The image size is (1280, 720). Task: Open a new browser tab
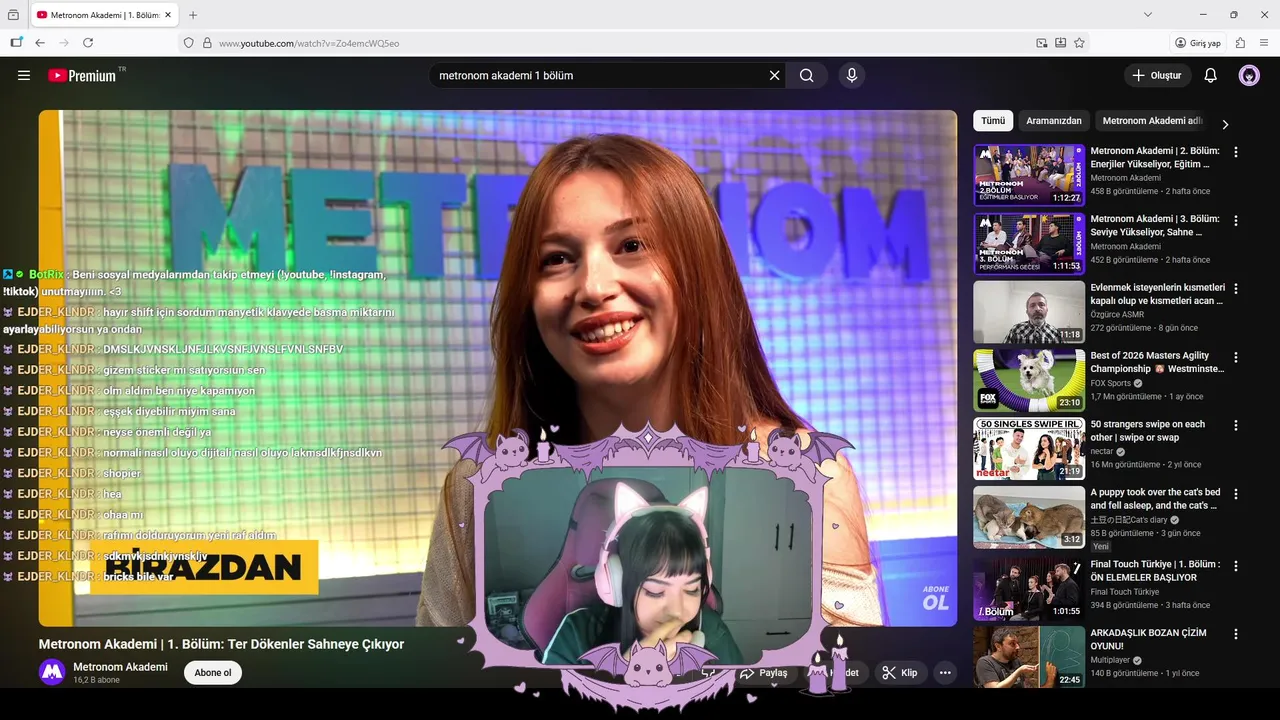click(193, 15)
